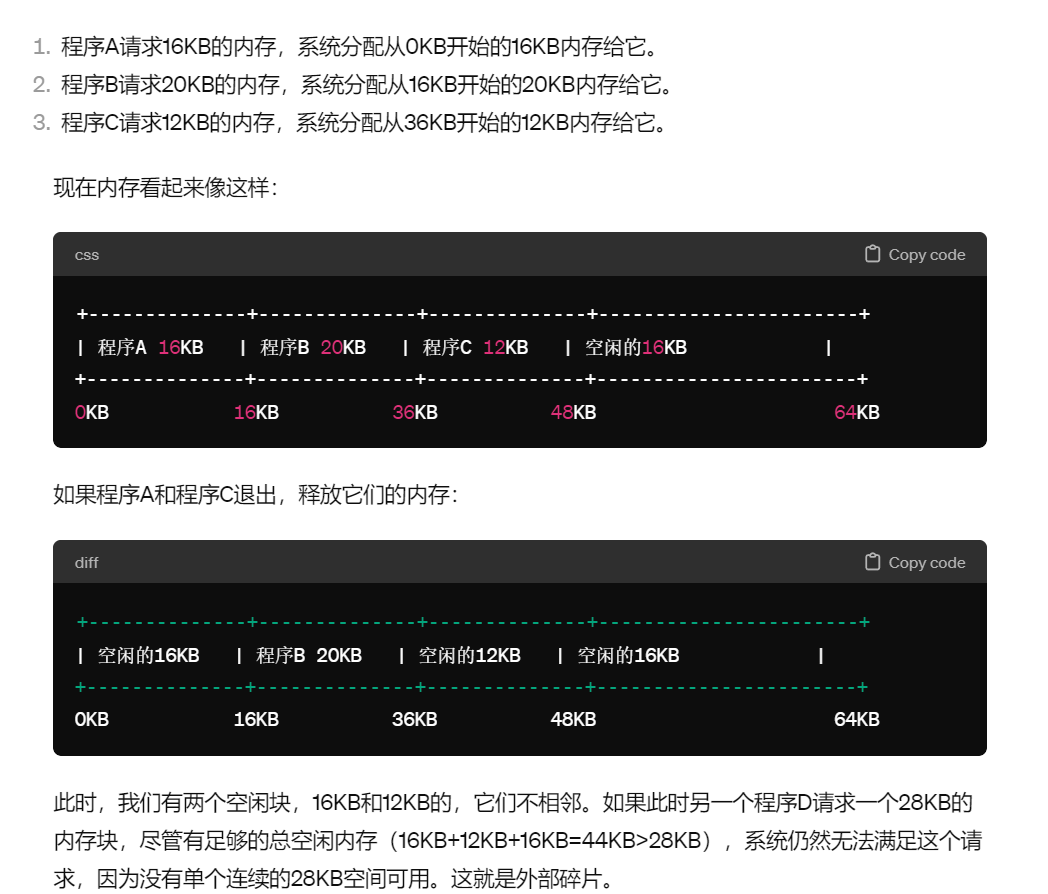Click 64KB label in diff block

857,720
